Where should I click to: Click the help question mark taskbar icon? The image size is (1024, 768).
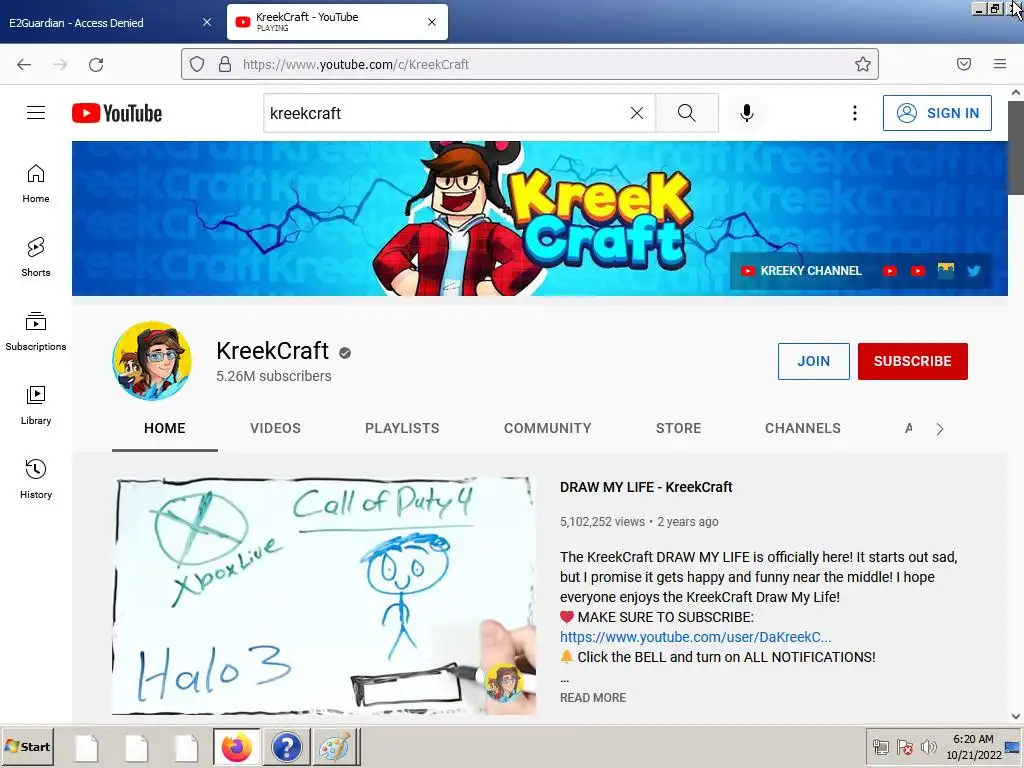pyautogui.click(x=286, y=747)
